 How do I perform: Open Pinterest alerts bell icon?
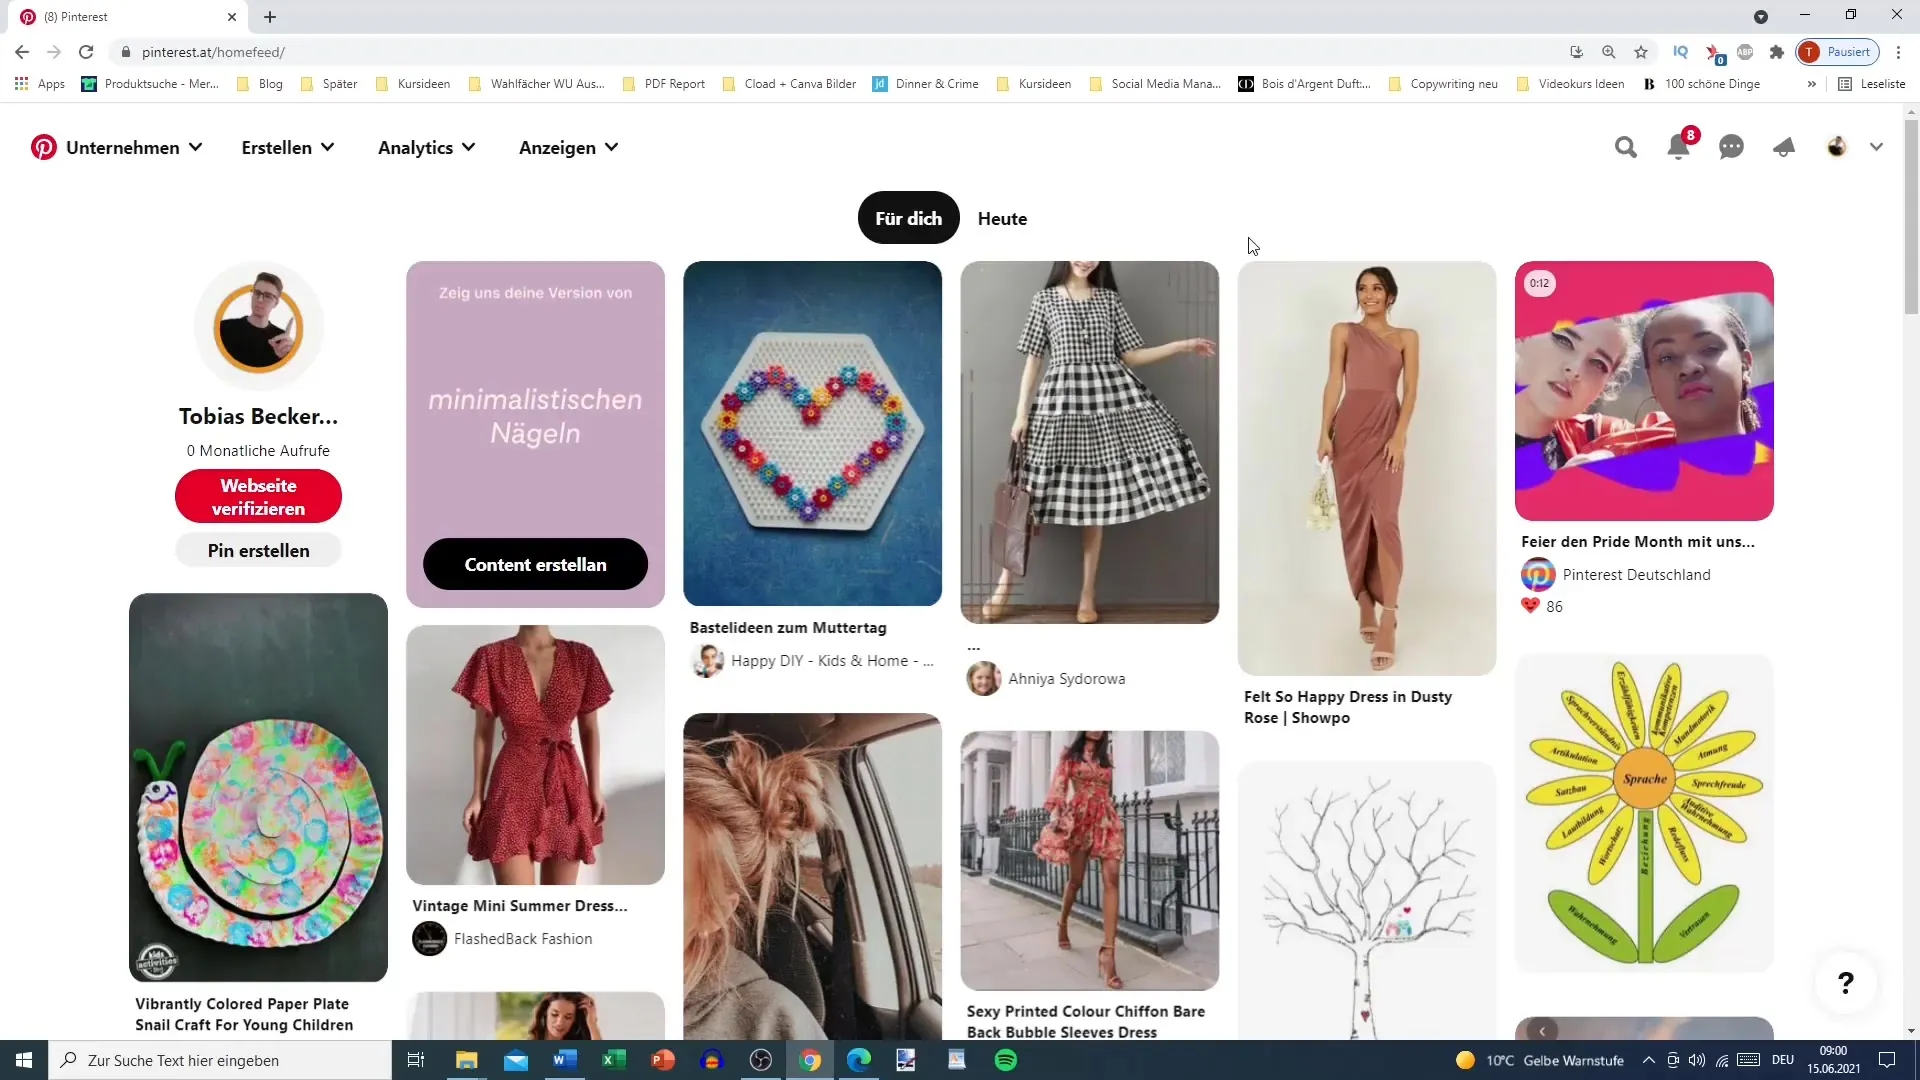pyautogui.click(x=1679, y=146)
